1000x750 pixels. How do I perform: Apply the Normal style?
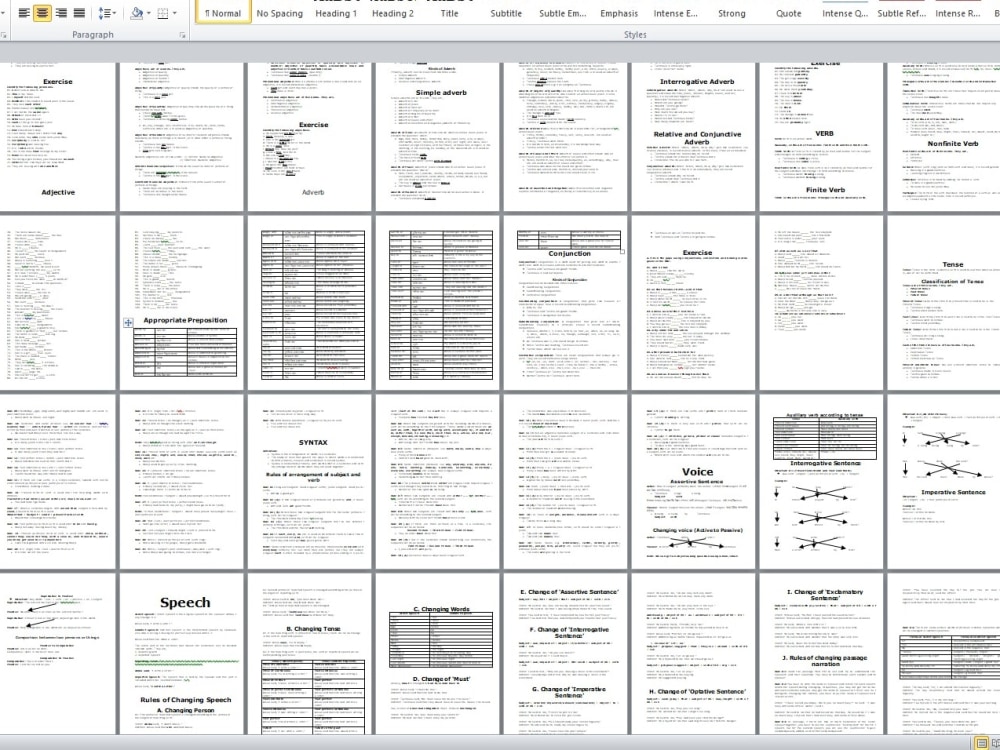(x=223, y=13)
